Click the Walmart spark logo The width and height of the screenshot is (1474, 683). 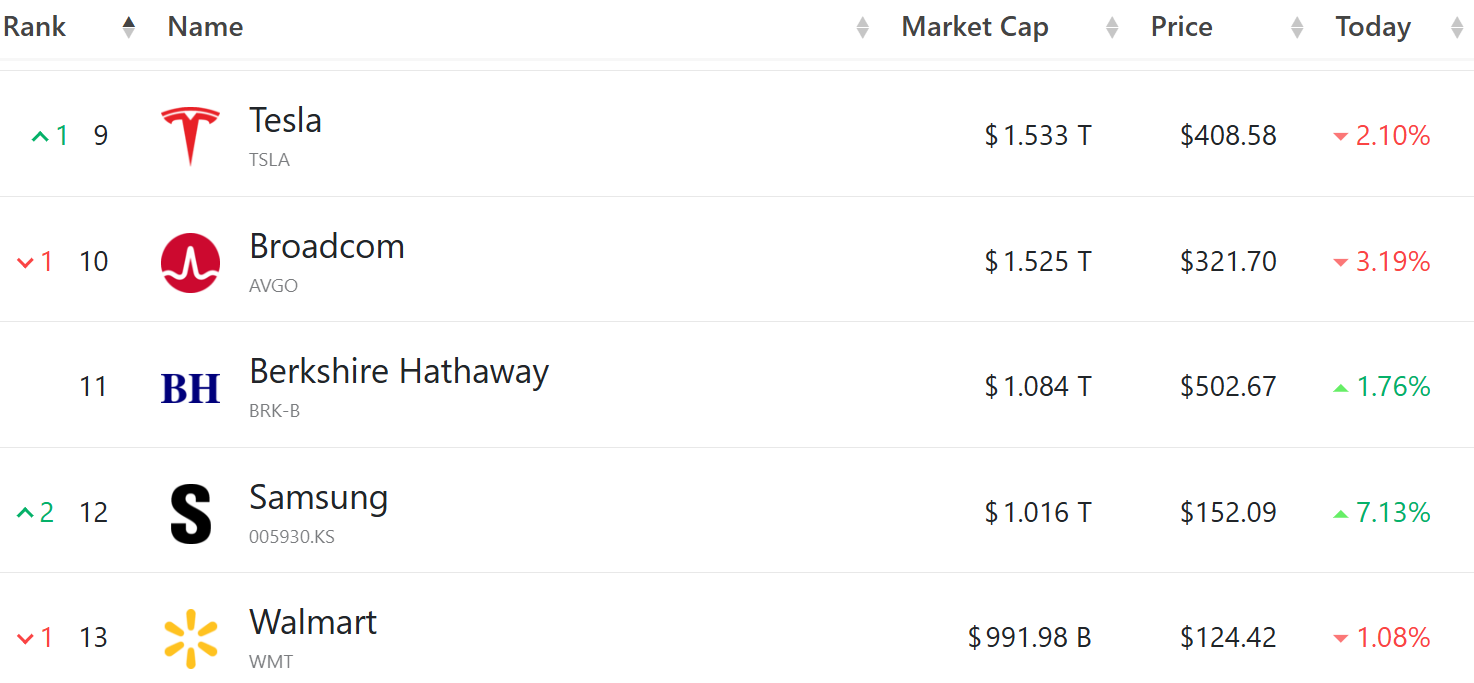coord(190,639)
